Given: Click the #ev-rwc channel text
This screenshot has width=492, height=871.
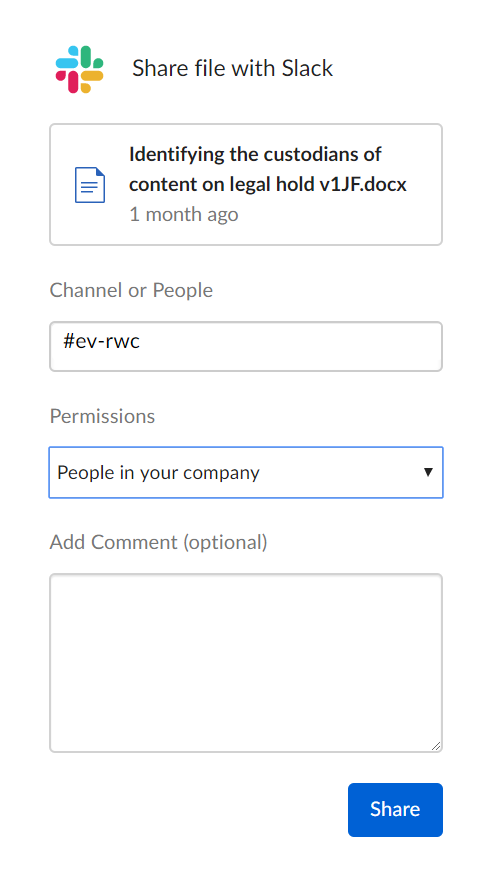Looking at the screenshot, I should point(101,341).
